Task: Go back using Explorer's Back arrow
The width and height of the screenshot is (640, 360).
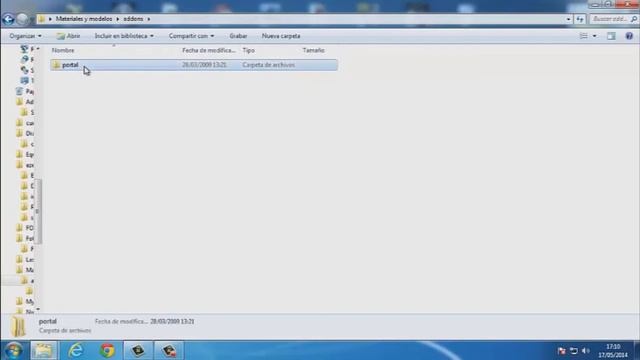Action: pyautogui.click(x=8, y=19)
